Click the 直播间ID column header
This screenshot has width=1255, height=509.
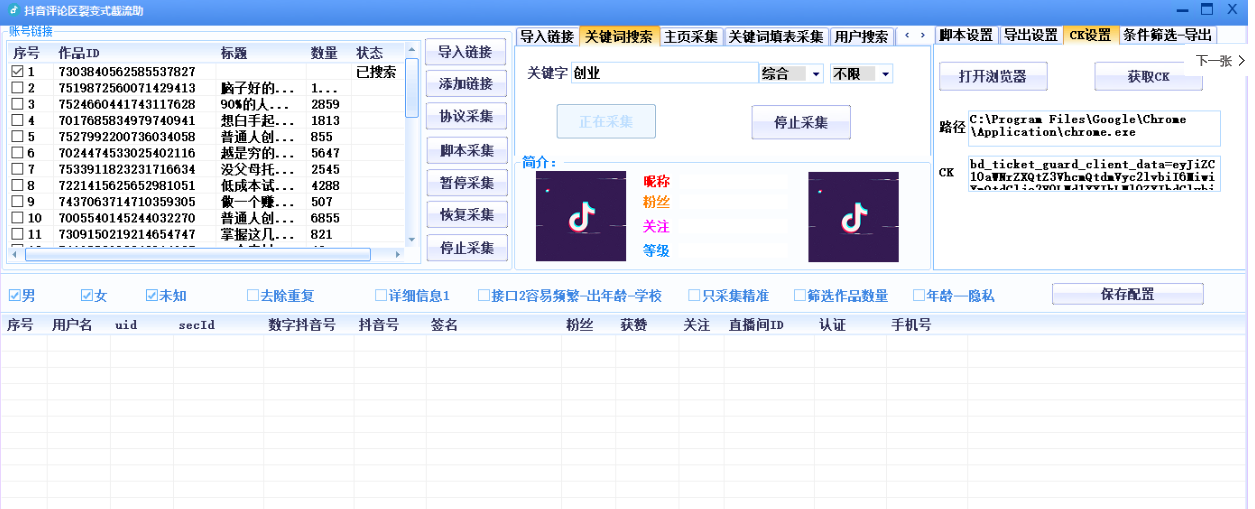click(x=756, y=325)
